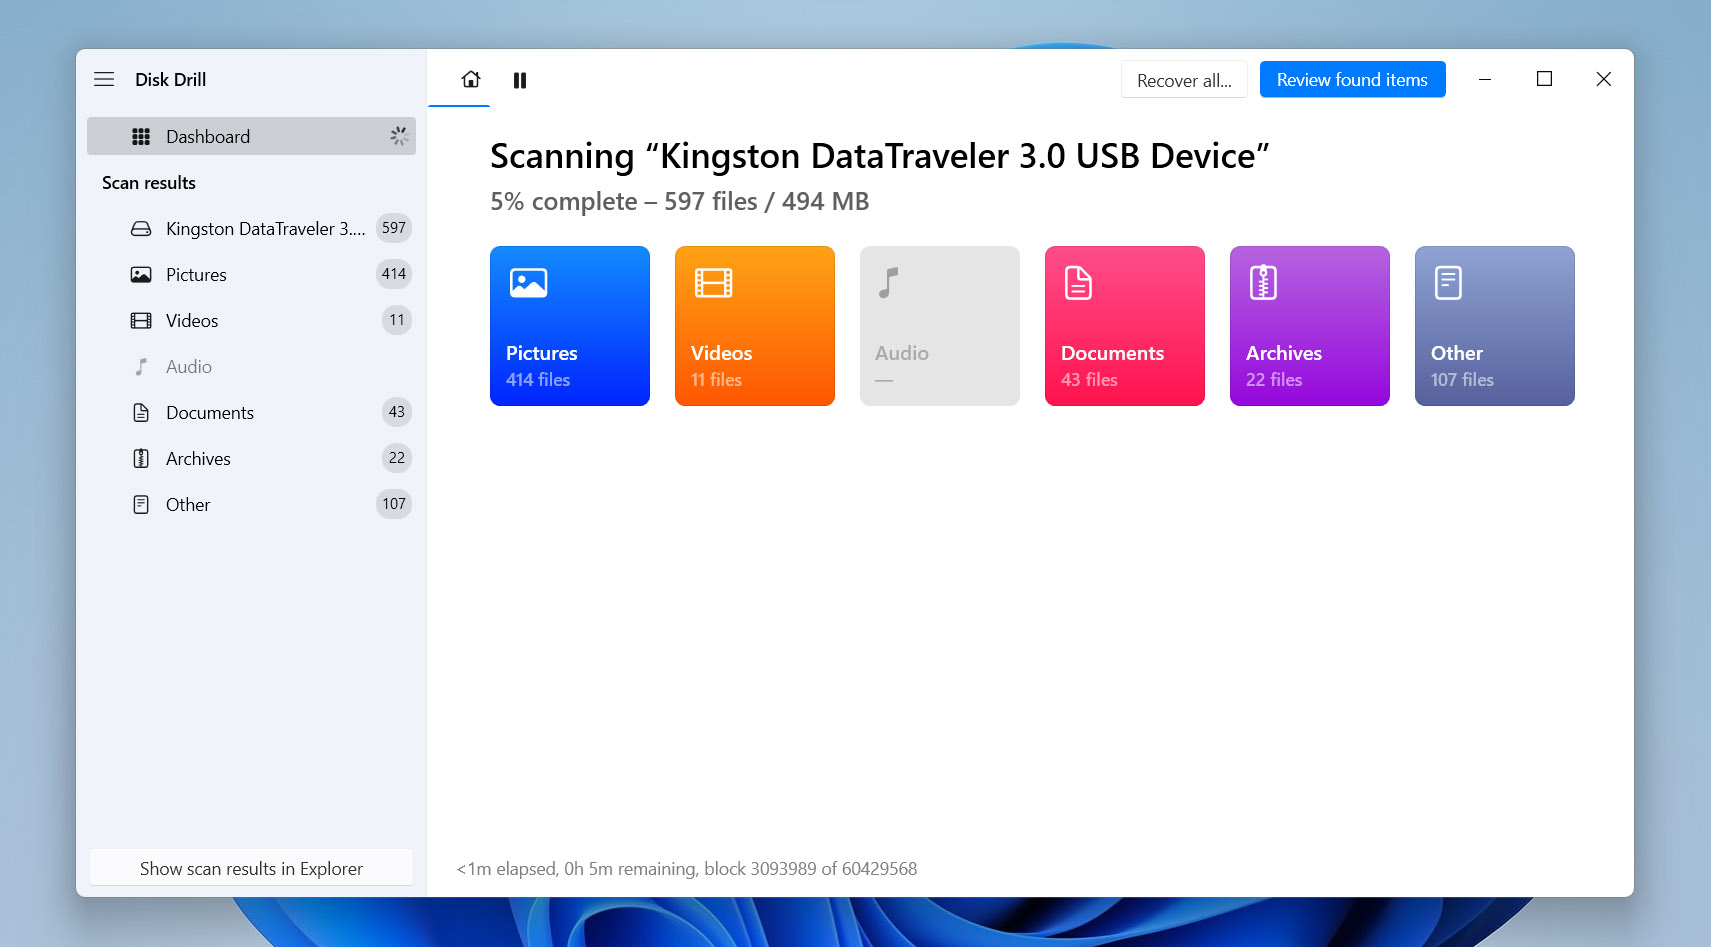
Task: Open Kingston DataTraveler scan results
Action: point(251,228)
